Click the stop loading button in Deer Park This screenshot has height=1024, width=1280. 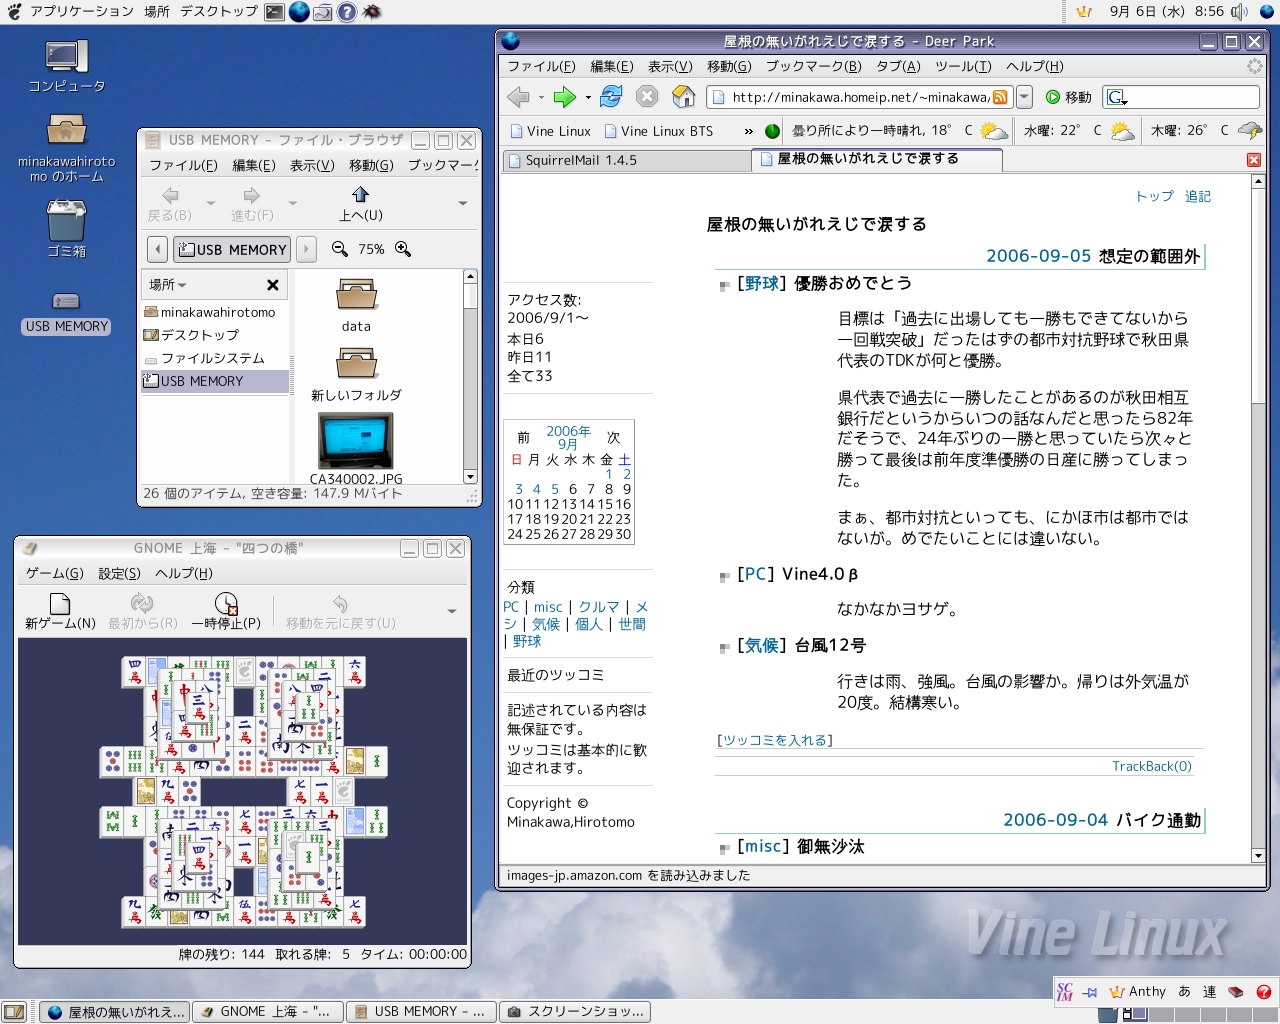click(x=647, y=97)
